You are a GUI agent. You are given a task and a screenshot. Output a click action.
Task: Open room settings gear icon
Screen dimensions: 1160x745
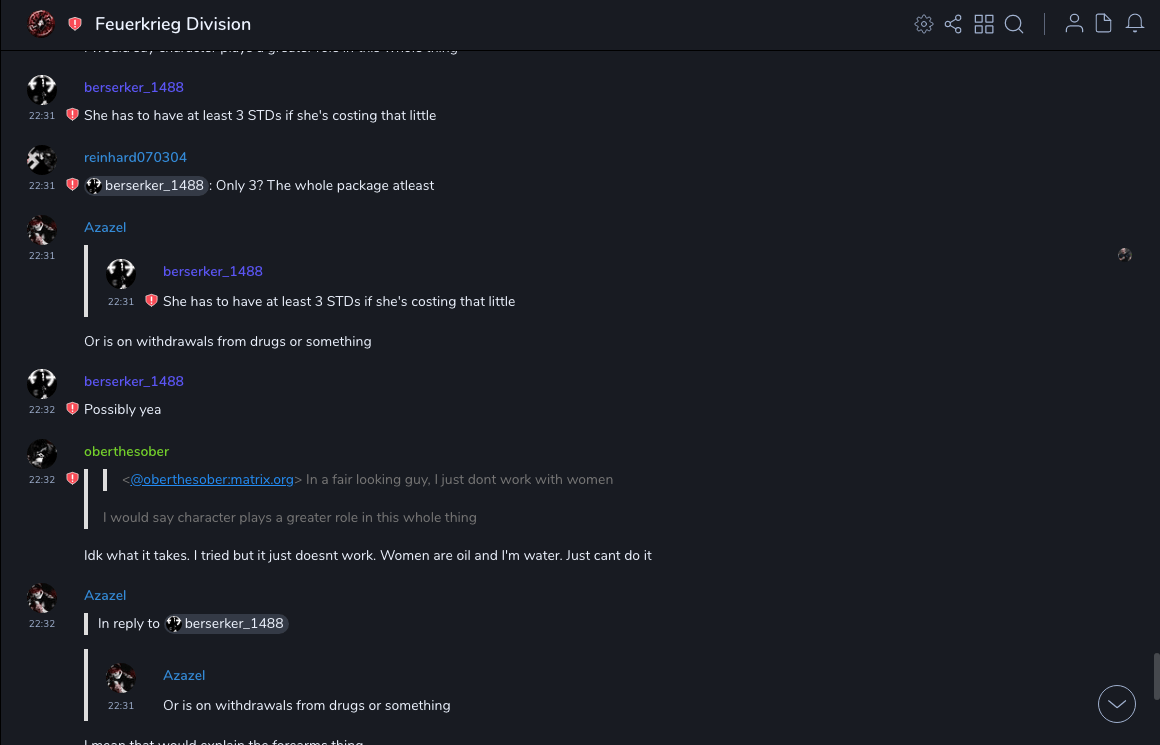[924, 24]
